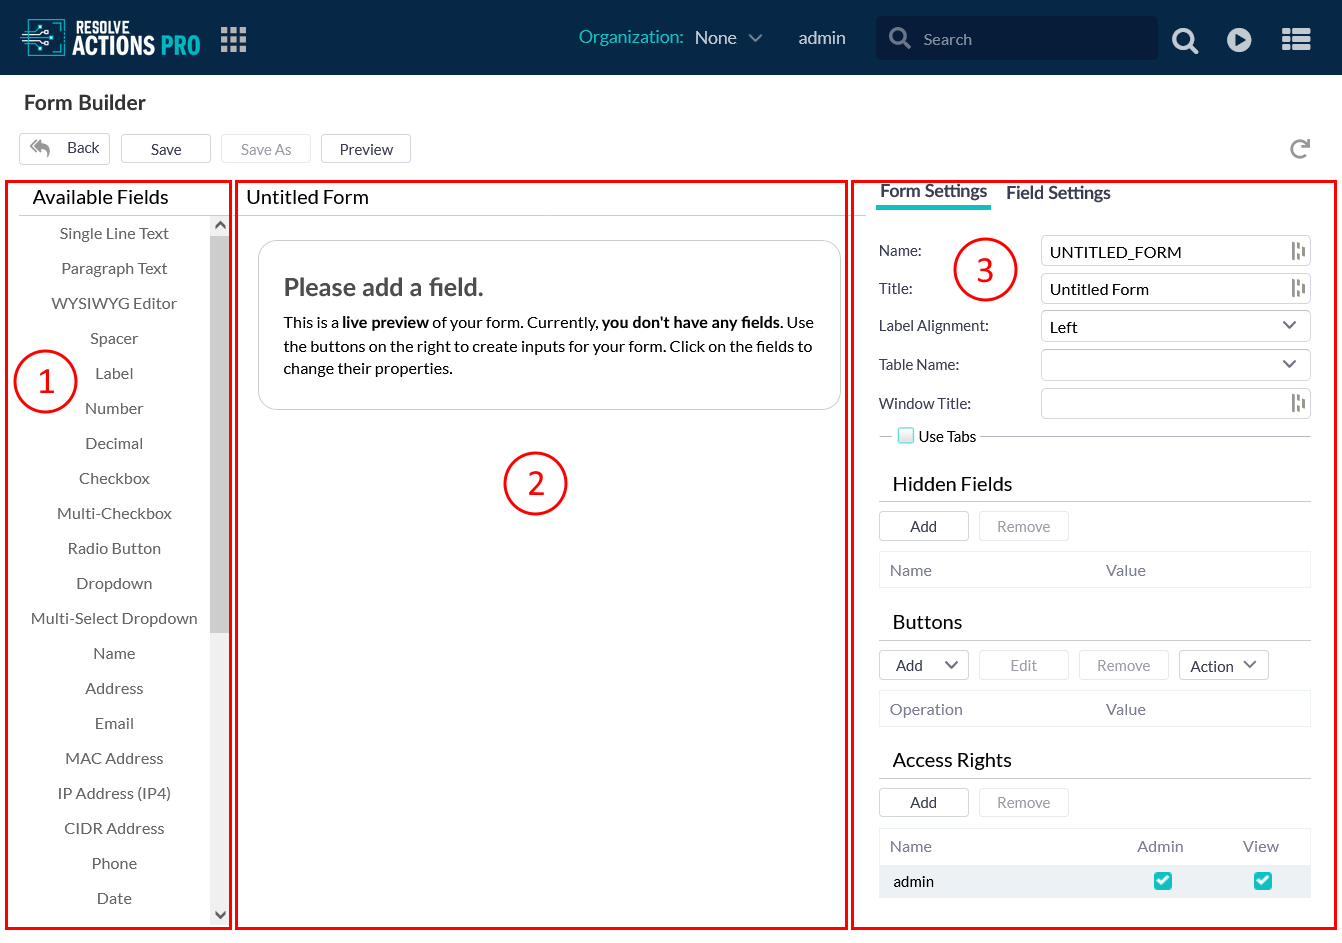The width and height of the screenshot is (1342, 943).
Task: Select the Form Settings tab
Action: (x=933, y=192)
